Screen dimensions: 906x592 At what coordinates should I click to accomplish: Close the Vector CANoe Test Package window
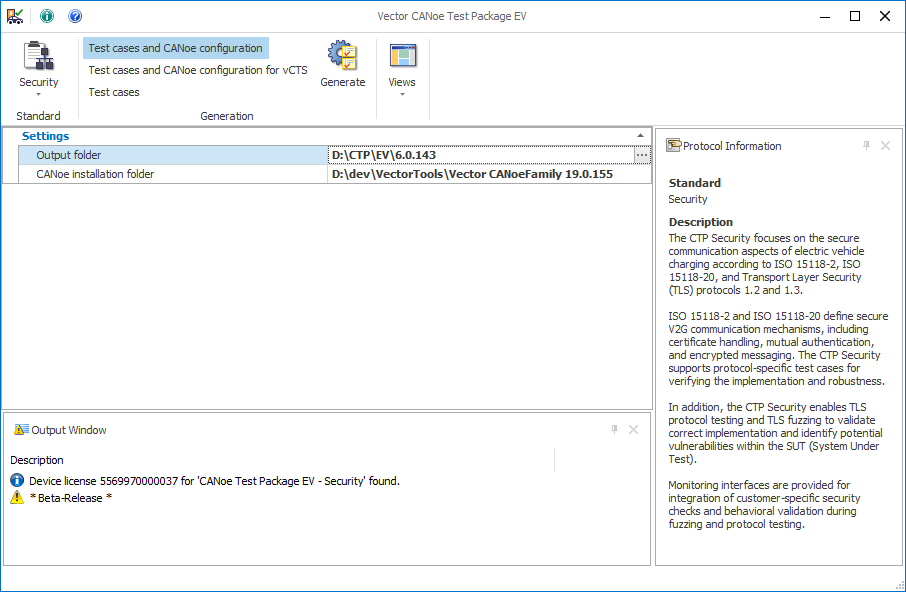tap(885, 16)
